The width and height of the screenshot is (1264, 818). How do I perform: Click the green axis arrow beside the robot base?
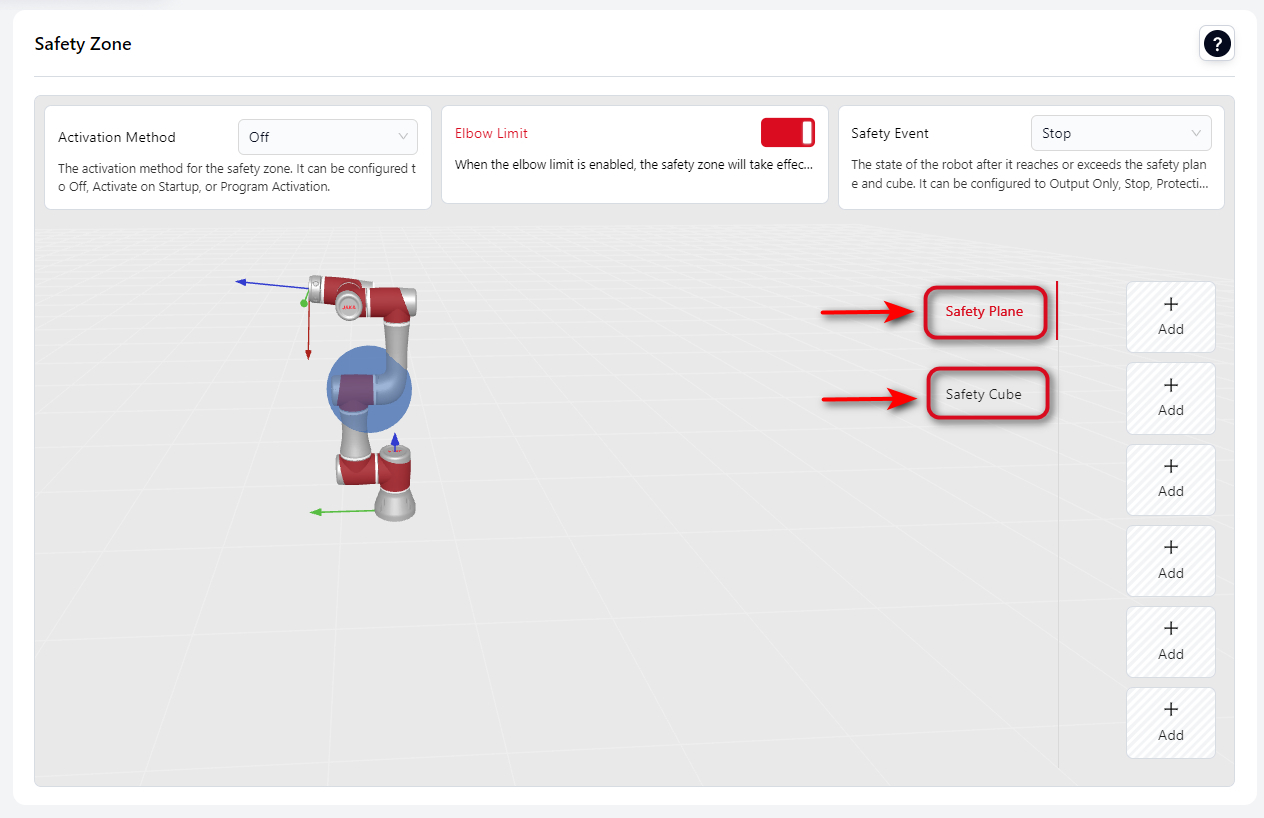pos(340,512)
